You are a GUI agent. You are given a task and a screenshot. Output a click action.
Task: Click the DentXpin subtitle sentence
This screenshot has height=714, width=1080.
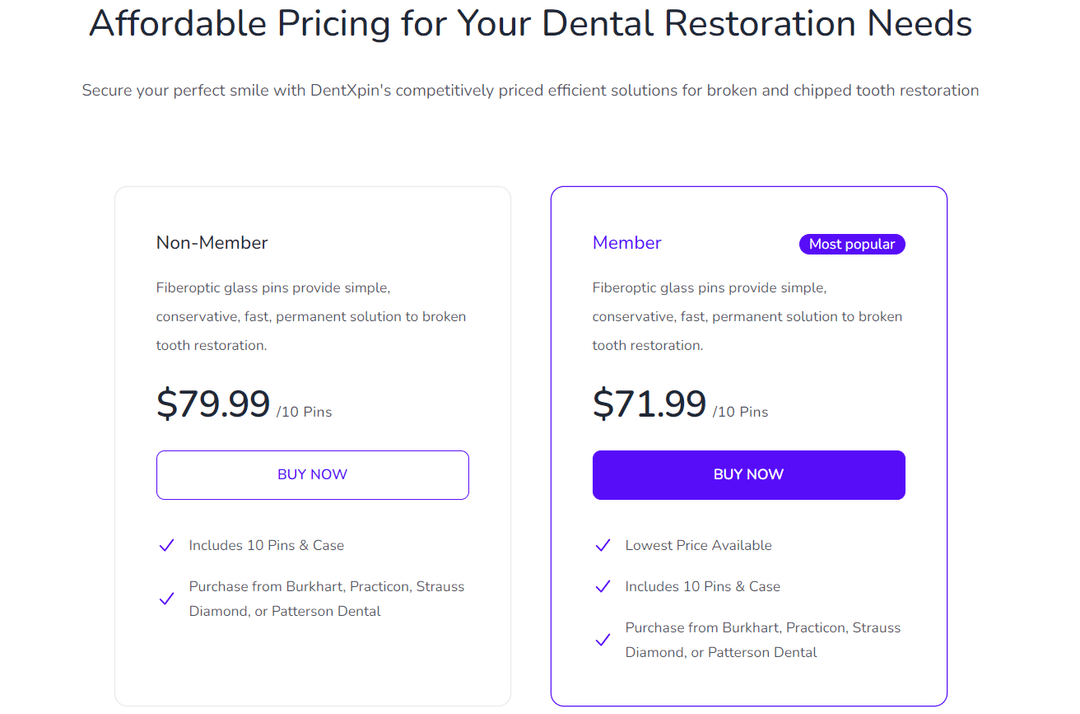click(530, 91)
